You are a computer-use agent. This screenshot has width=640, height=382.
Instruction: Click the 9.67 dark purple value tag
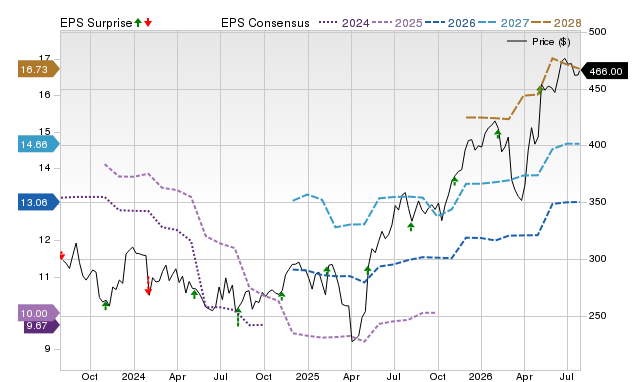tap(41, 326)
